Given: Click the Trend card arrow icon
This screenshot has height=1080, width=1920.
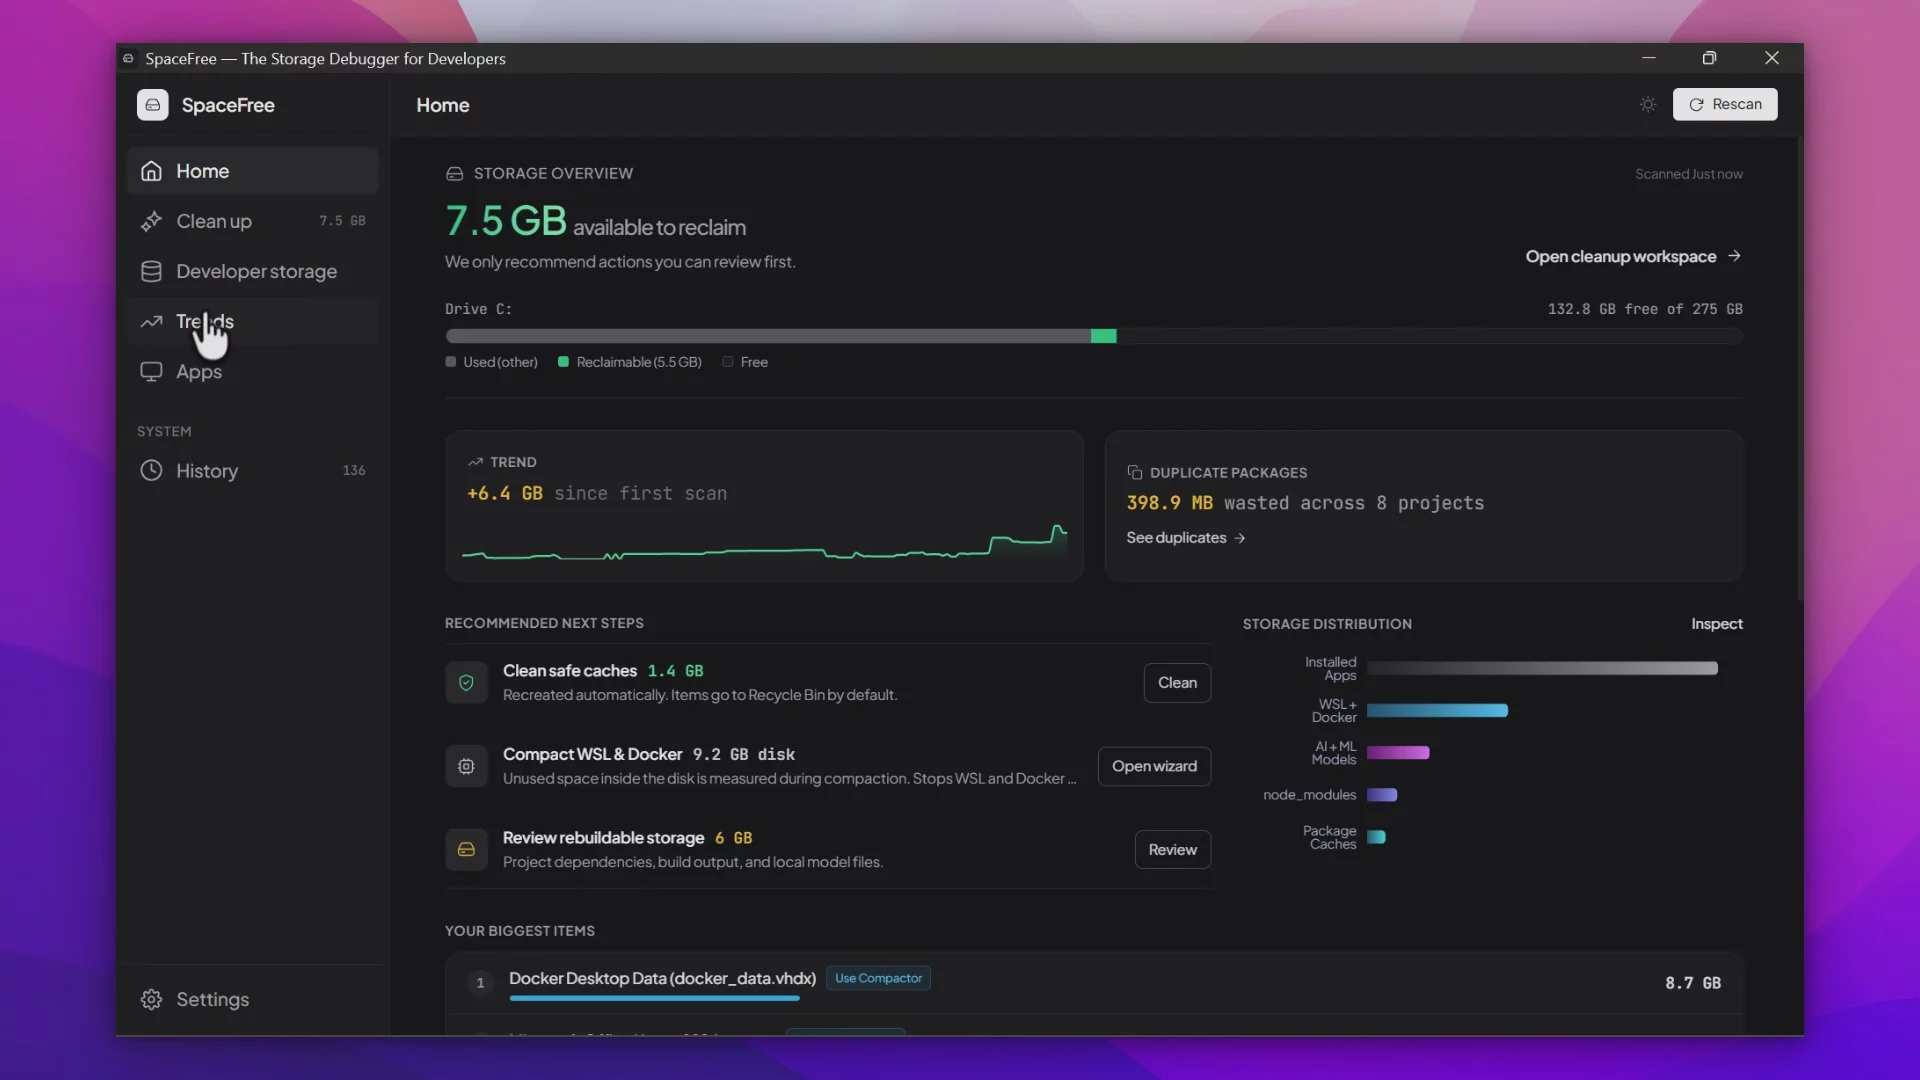Looking at the screenshot, I should pos(475,462).
